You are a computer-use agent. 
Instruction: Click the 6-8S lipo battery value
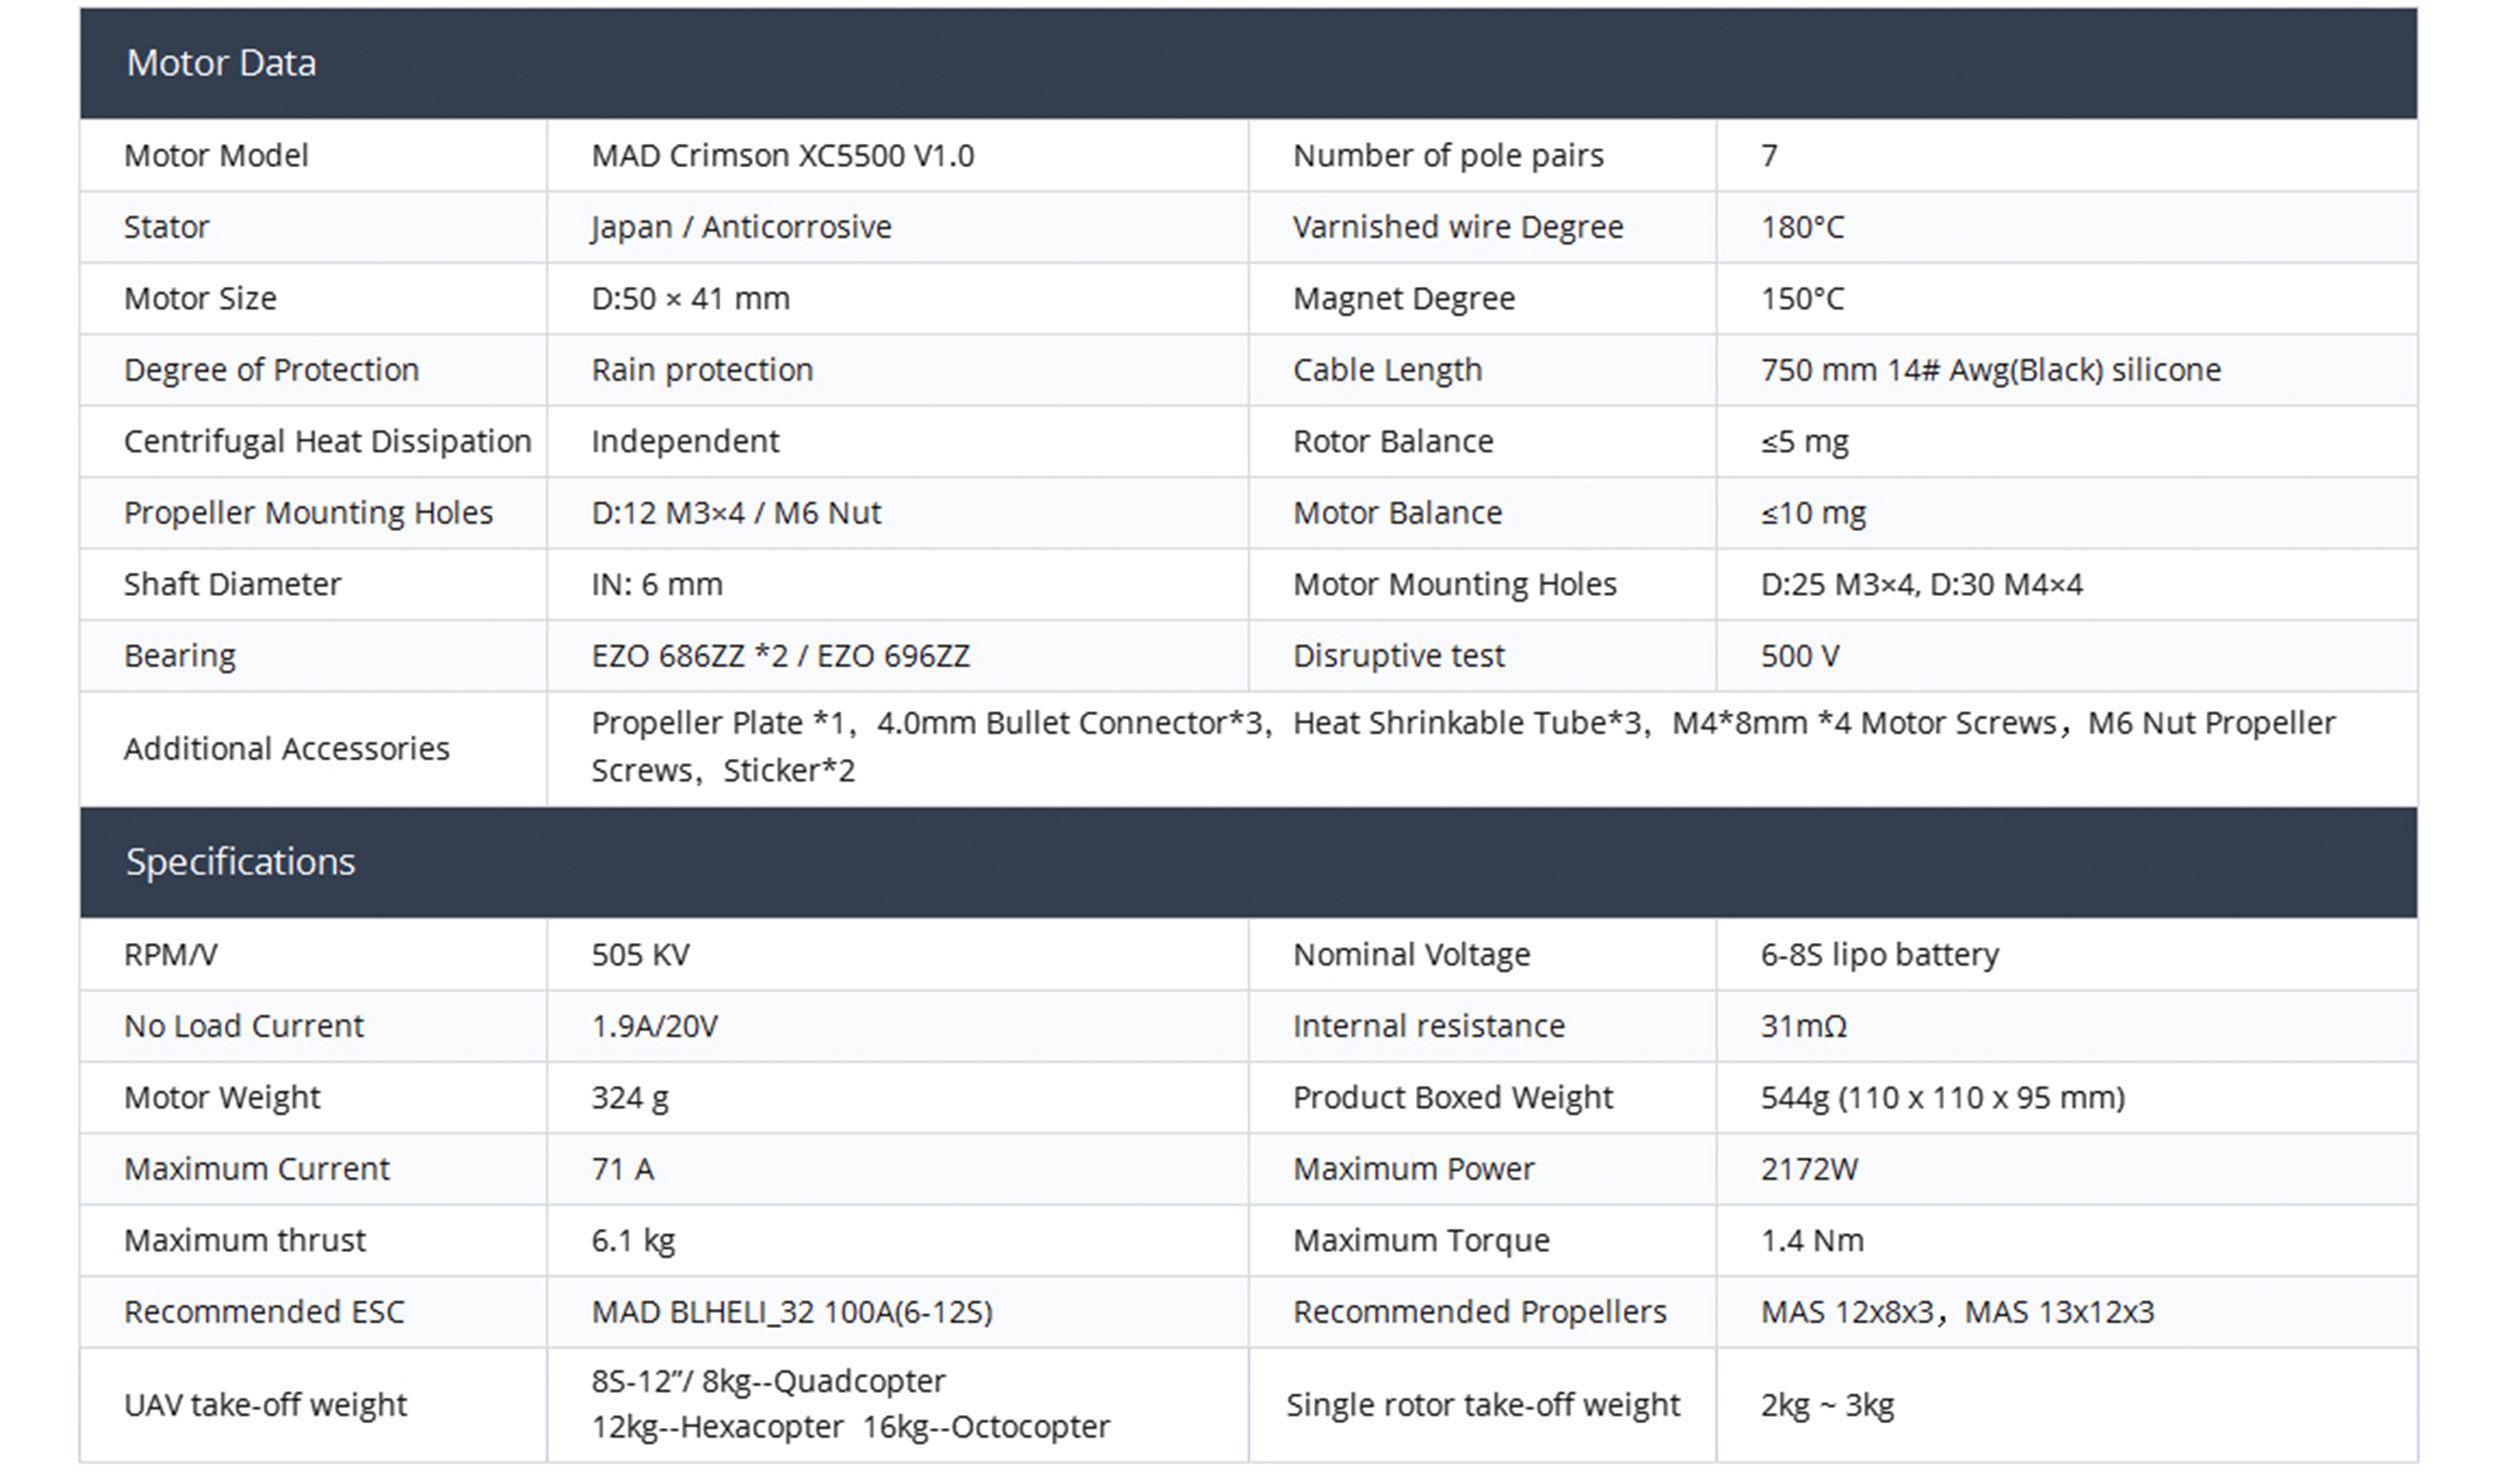(x=1879, y=955)
